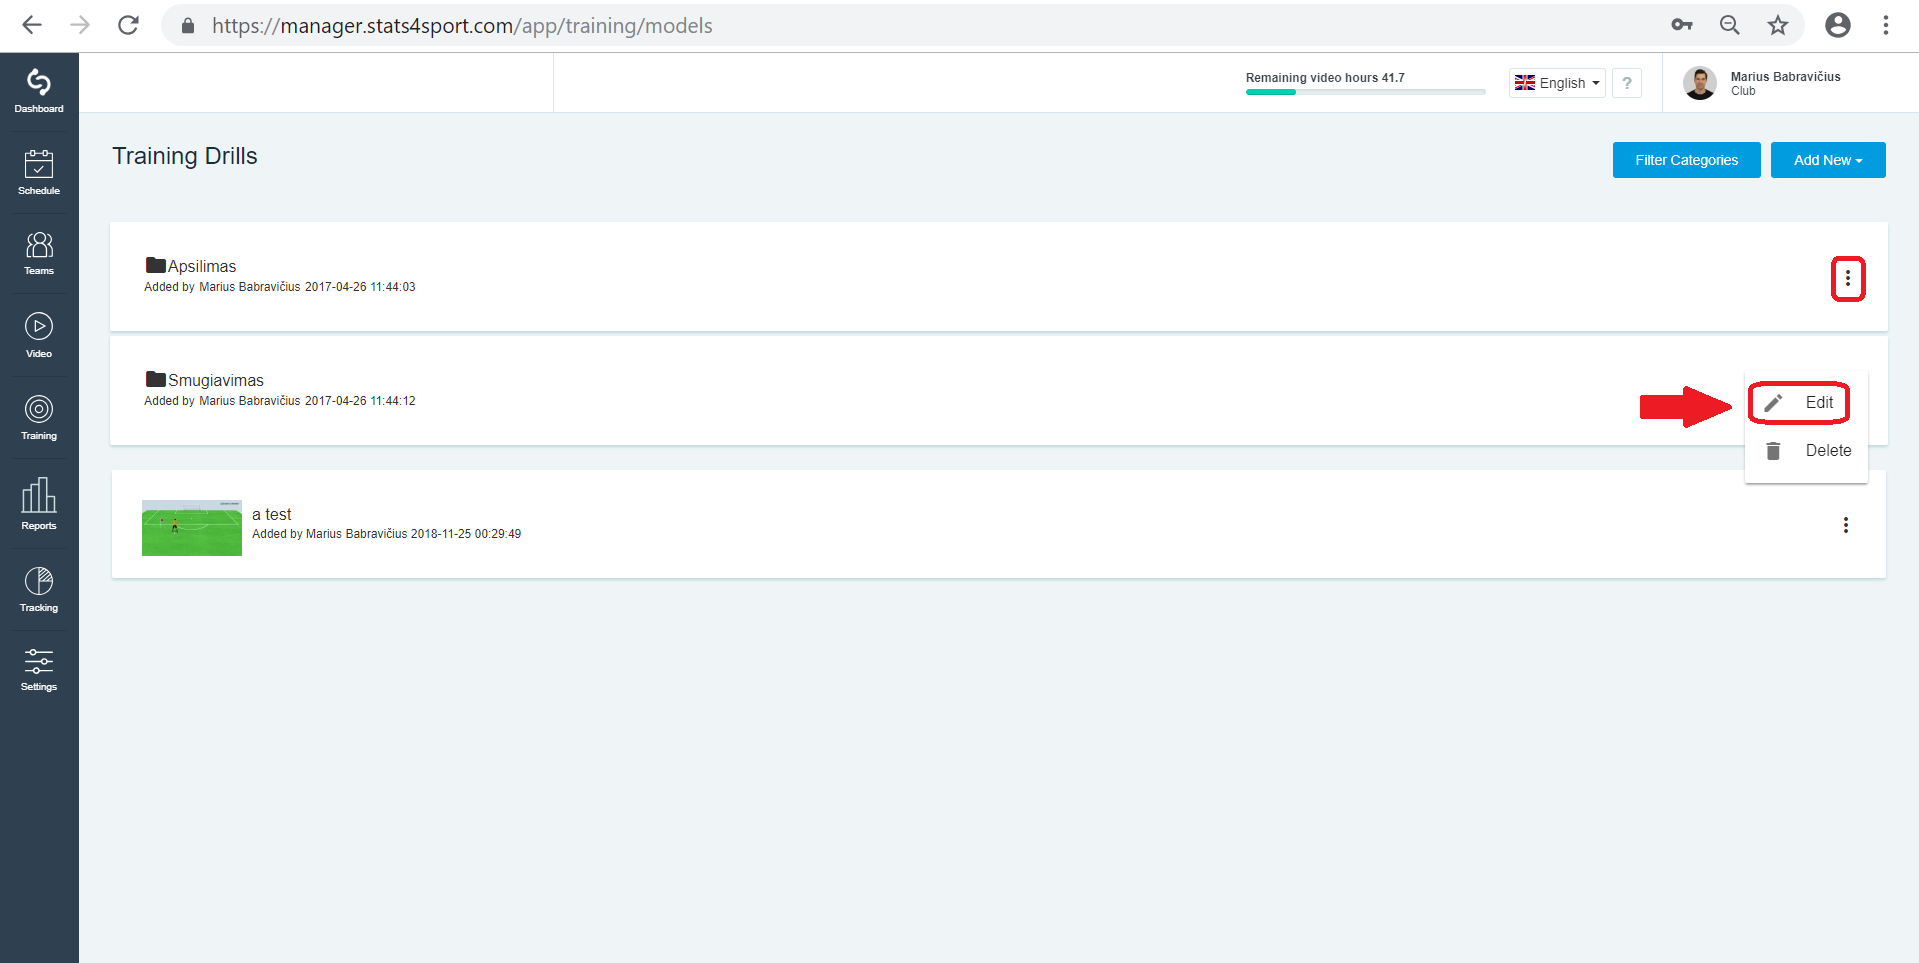This screenshot has height=963, width=1919.
Task: Open the Reports section
Action: [x=39, y=503]
